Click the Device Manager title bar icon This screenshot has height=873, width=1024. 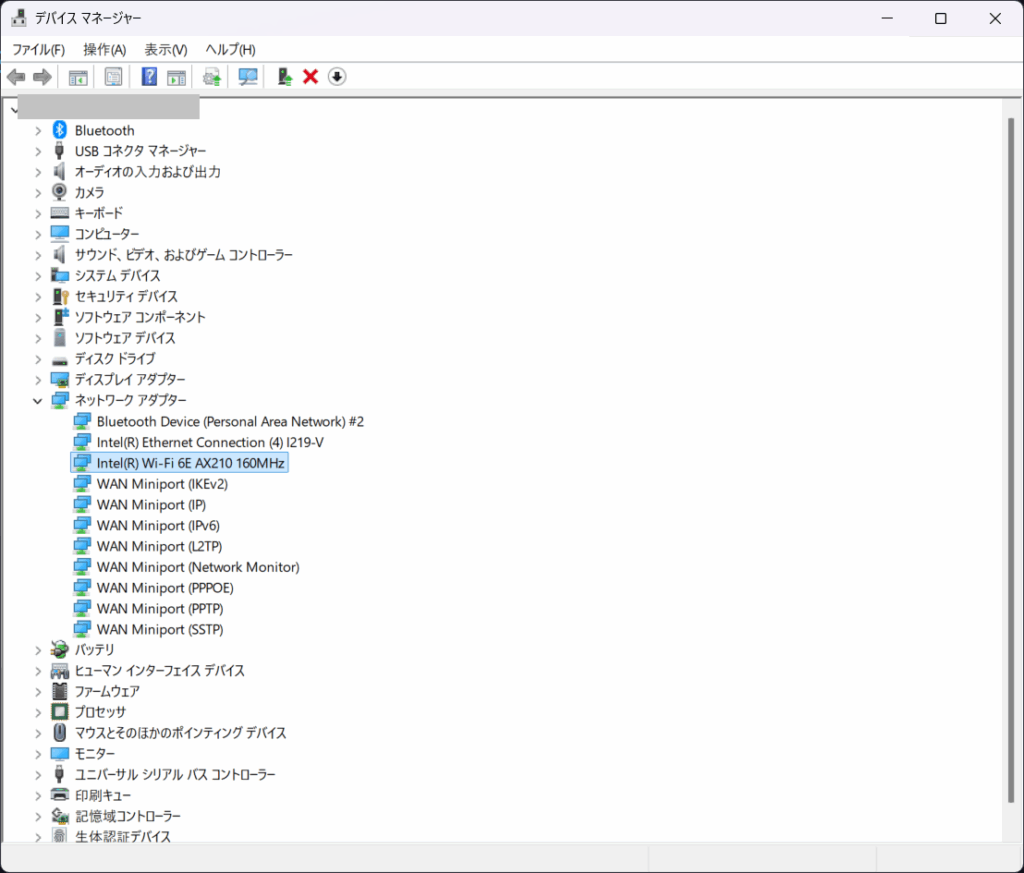click(18, 18)
